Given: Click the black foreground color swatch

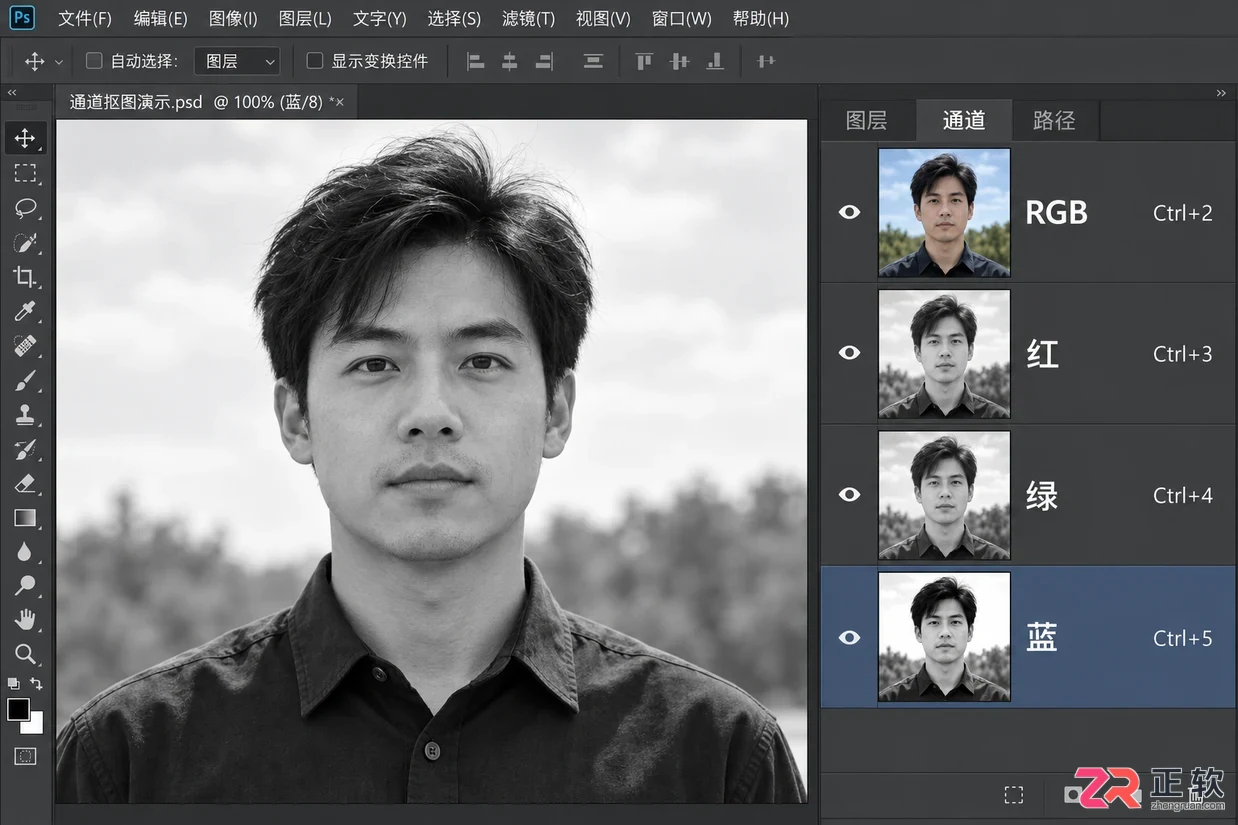Looking at the screenshot, I should [18, 709].
